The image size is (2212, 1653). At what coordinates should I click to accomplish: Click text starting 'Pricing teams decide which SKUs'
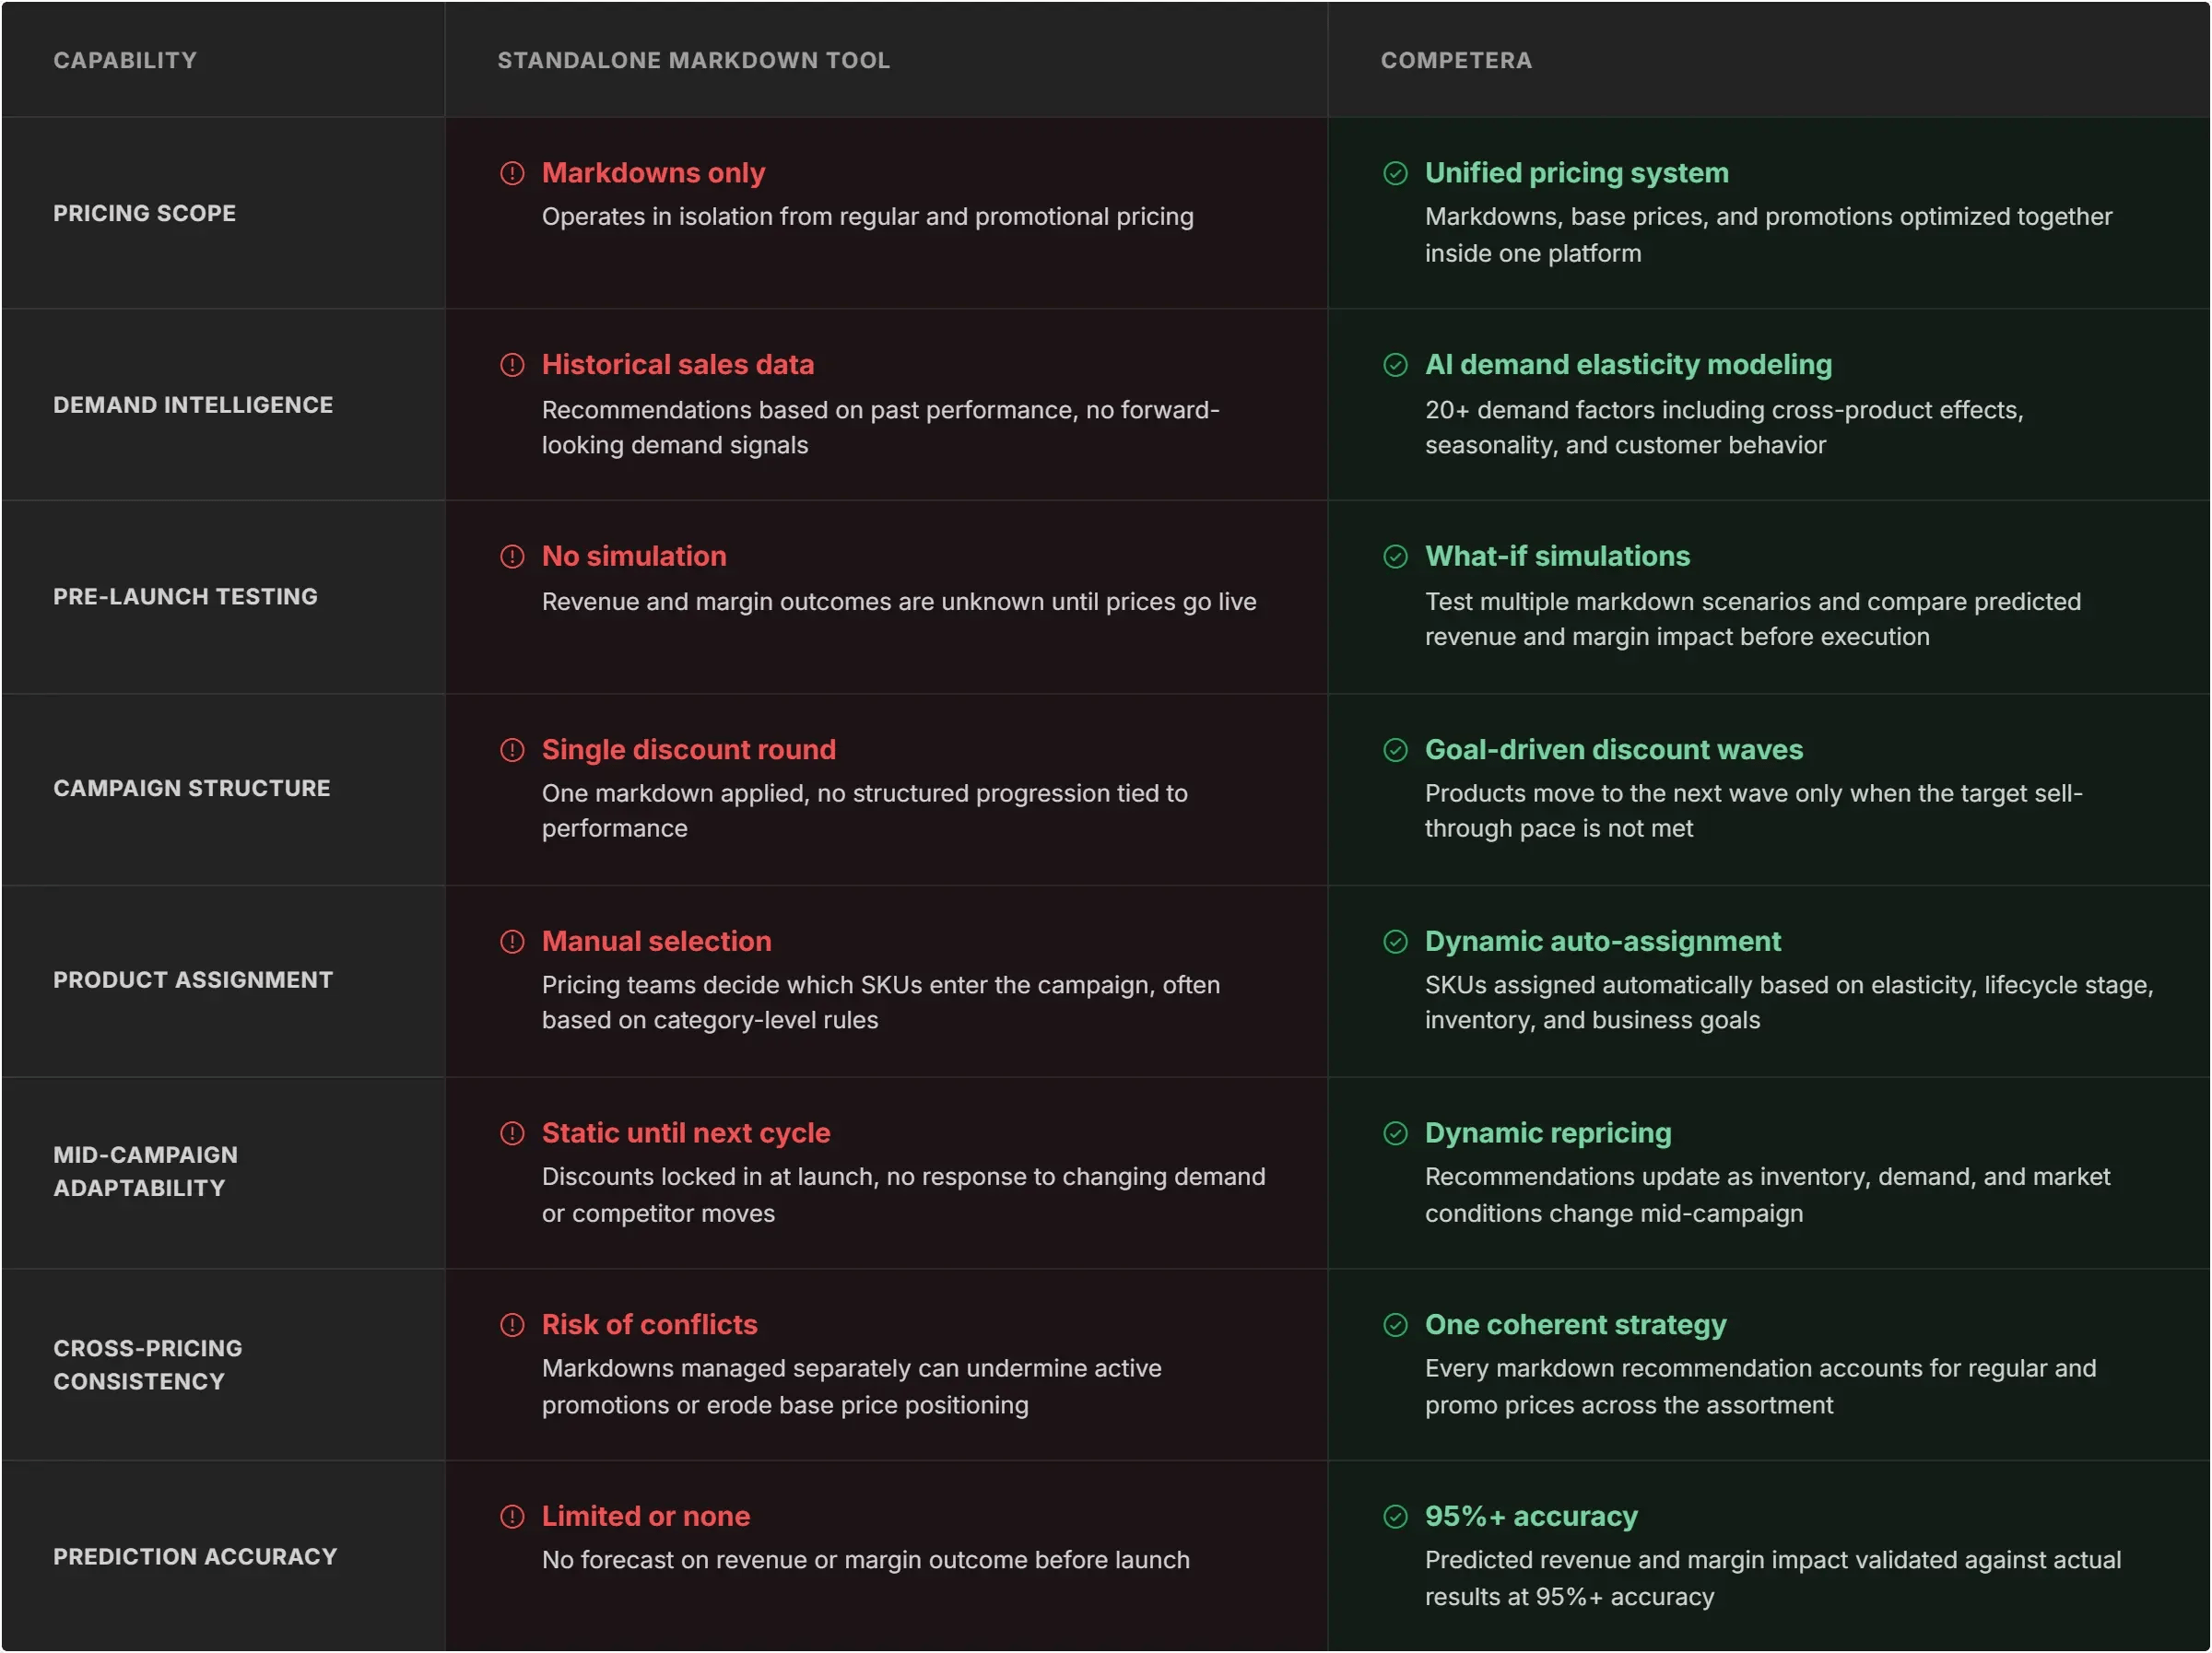click(x=881, y=1003)
